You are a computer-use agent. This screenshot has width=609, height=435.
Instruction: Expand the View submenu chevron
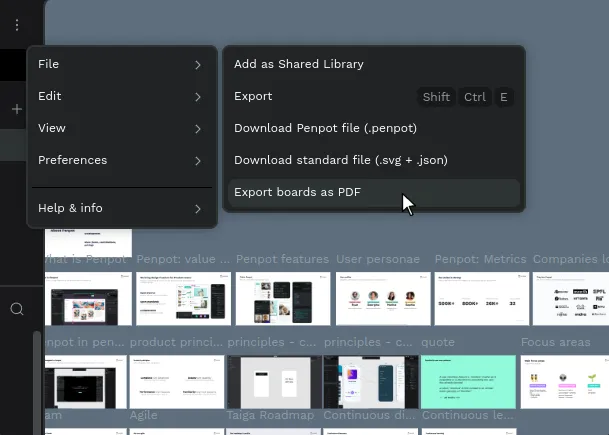198,129
